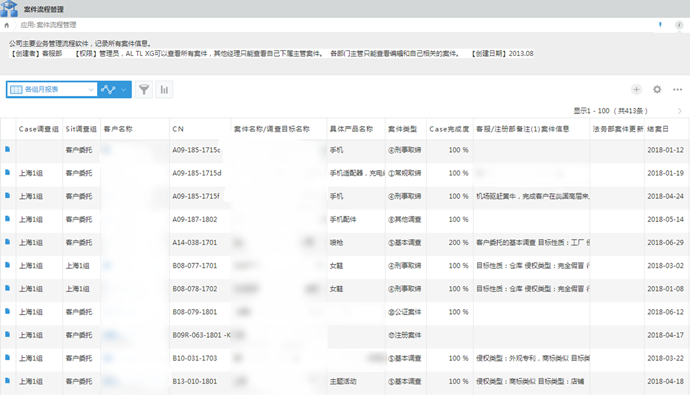Open the 各组月报表 view dropdown
690x395 pixels.
tap(52, 90)
